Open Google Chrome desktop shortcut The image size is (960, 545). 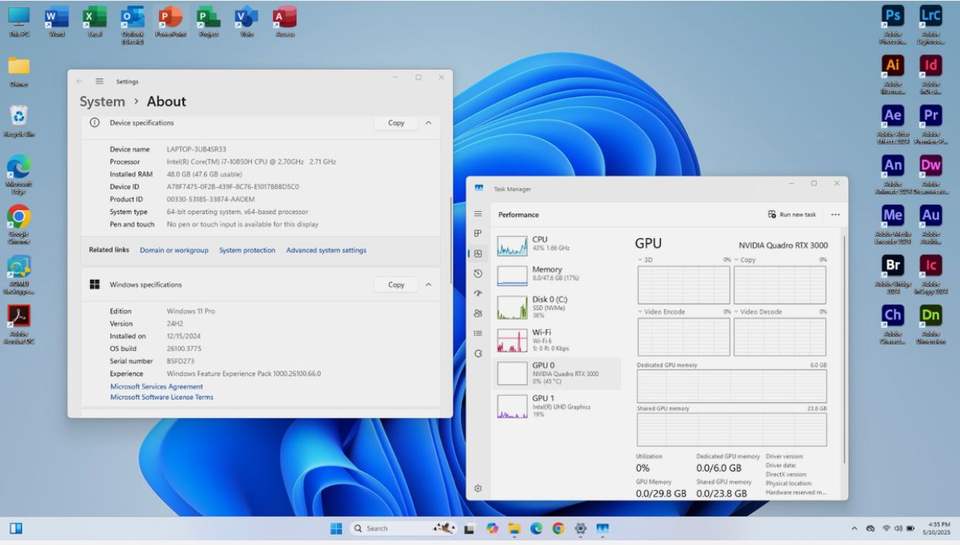pos(18,217)
